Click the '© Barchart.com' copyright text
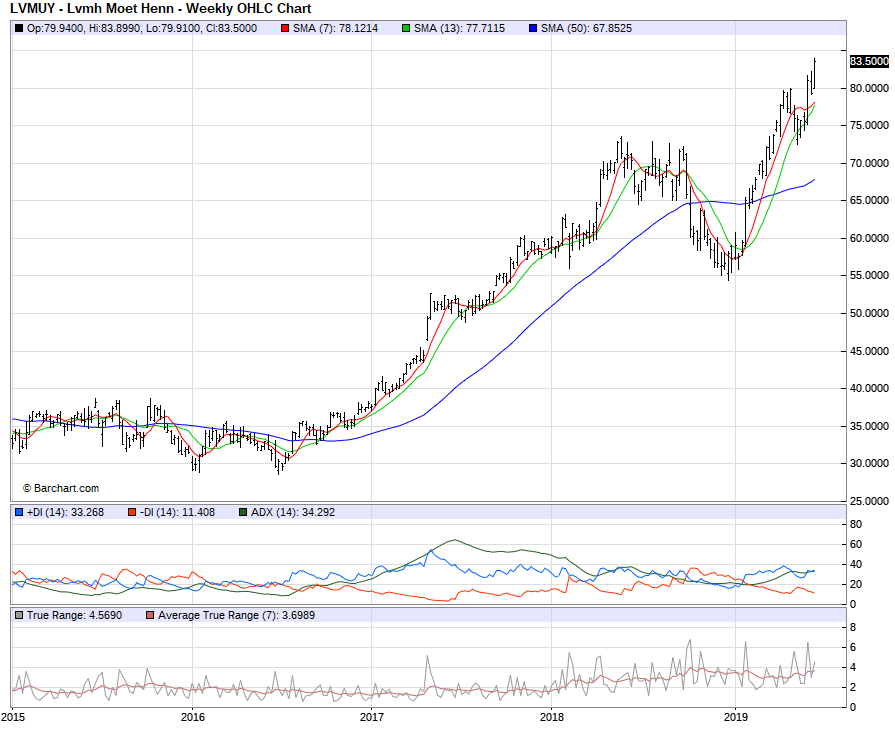Image resolution: width=895 pixels, height=748 pixels. coord(61,488)
